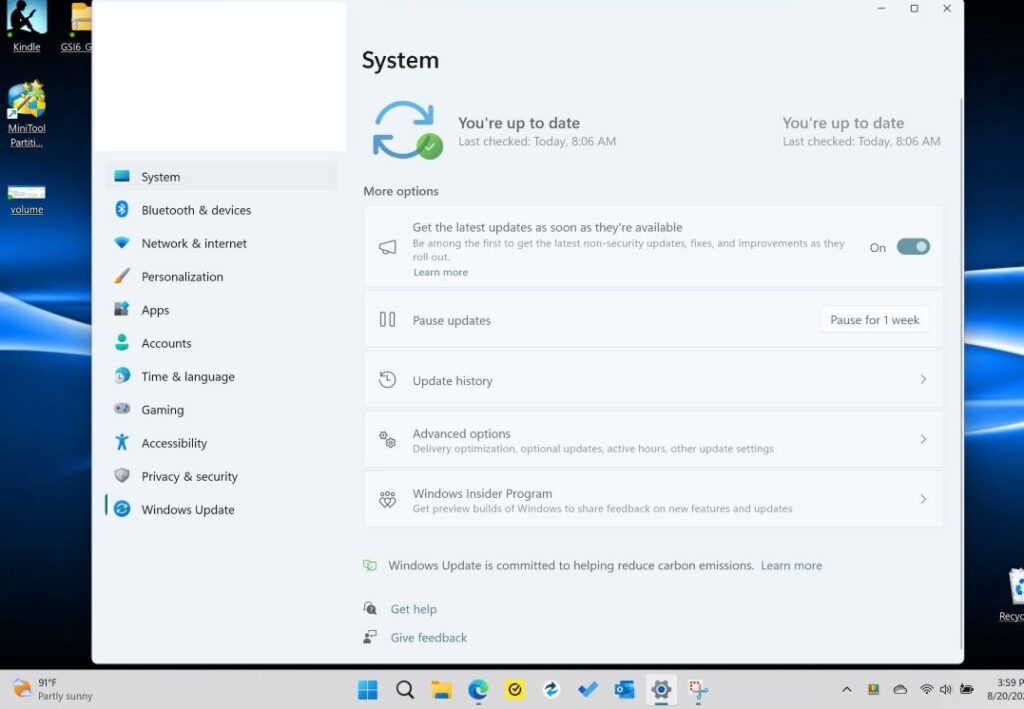This screenshot has width=1024, height=709.
Task: Open the carbon emissions Learn more link
Action: pyautogui.click(x=791, y=565)
